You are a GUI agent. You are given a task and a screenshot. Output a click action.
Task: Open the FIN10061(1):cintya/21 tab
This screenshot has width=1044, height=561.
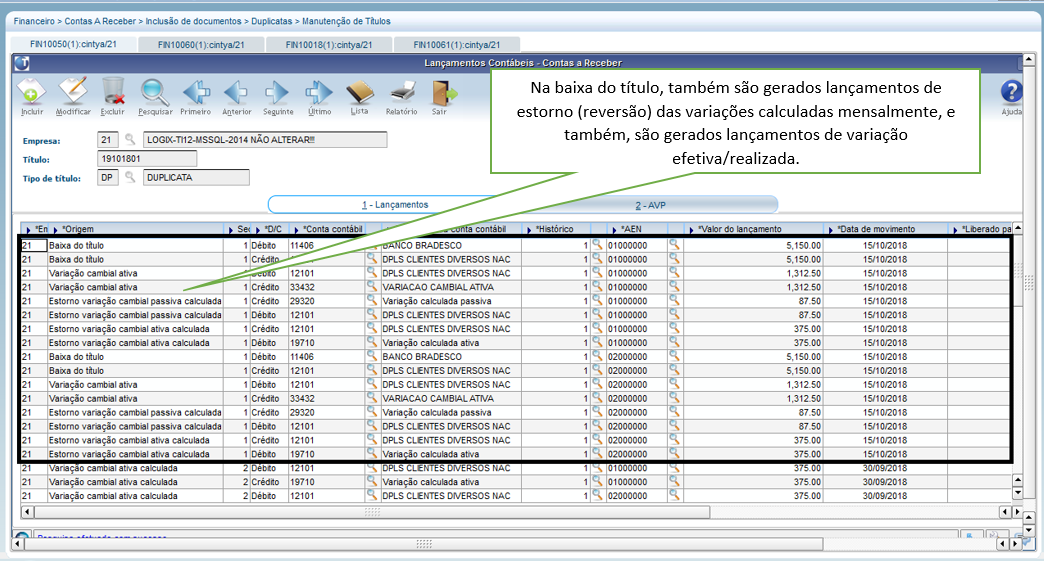(457, 45)
